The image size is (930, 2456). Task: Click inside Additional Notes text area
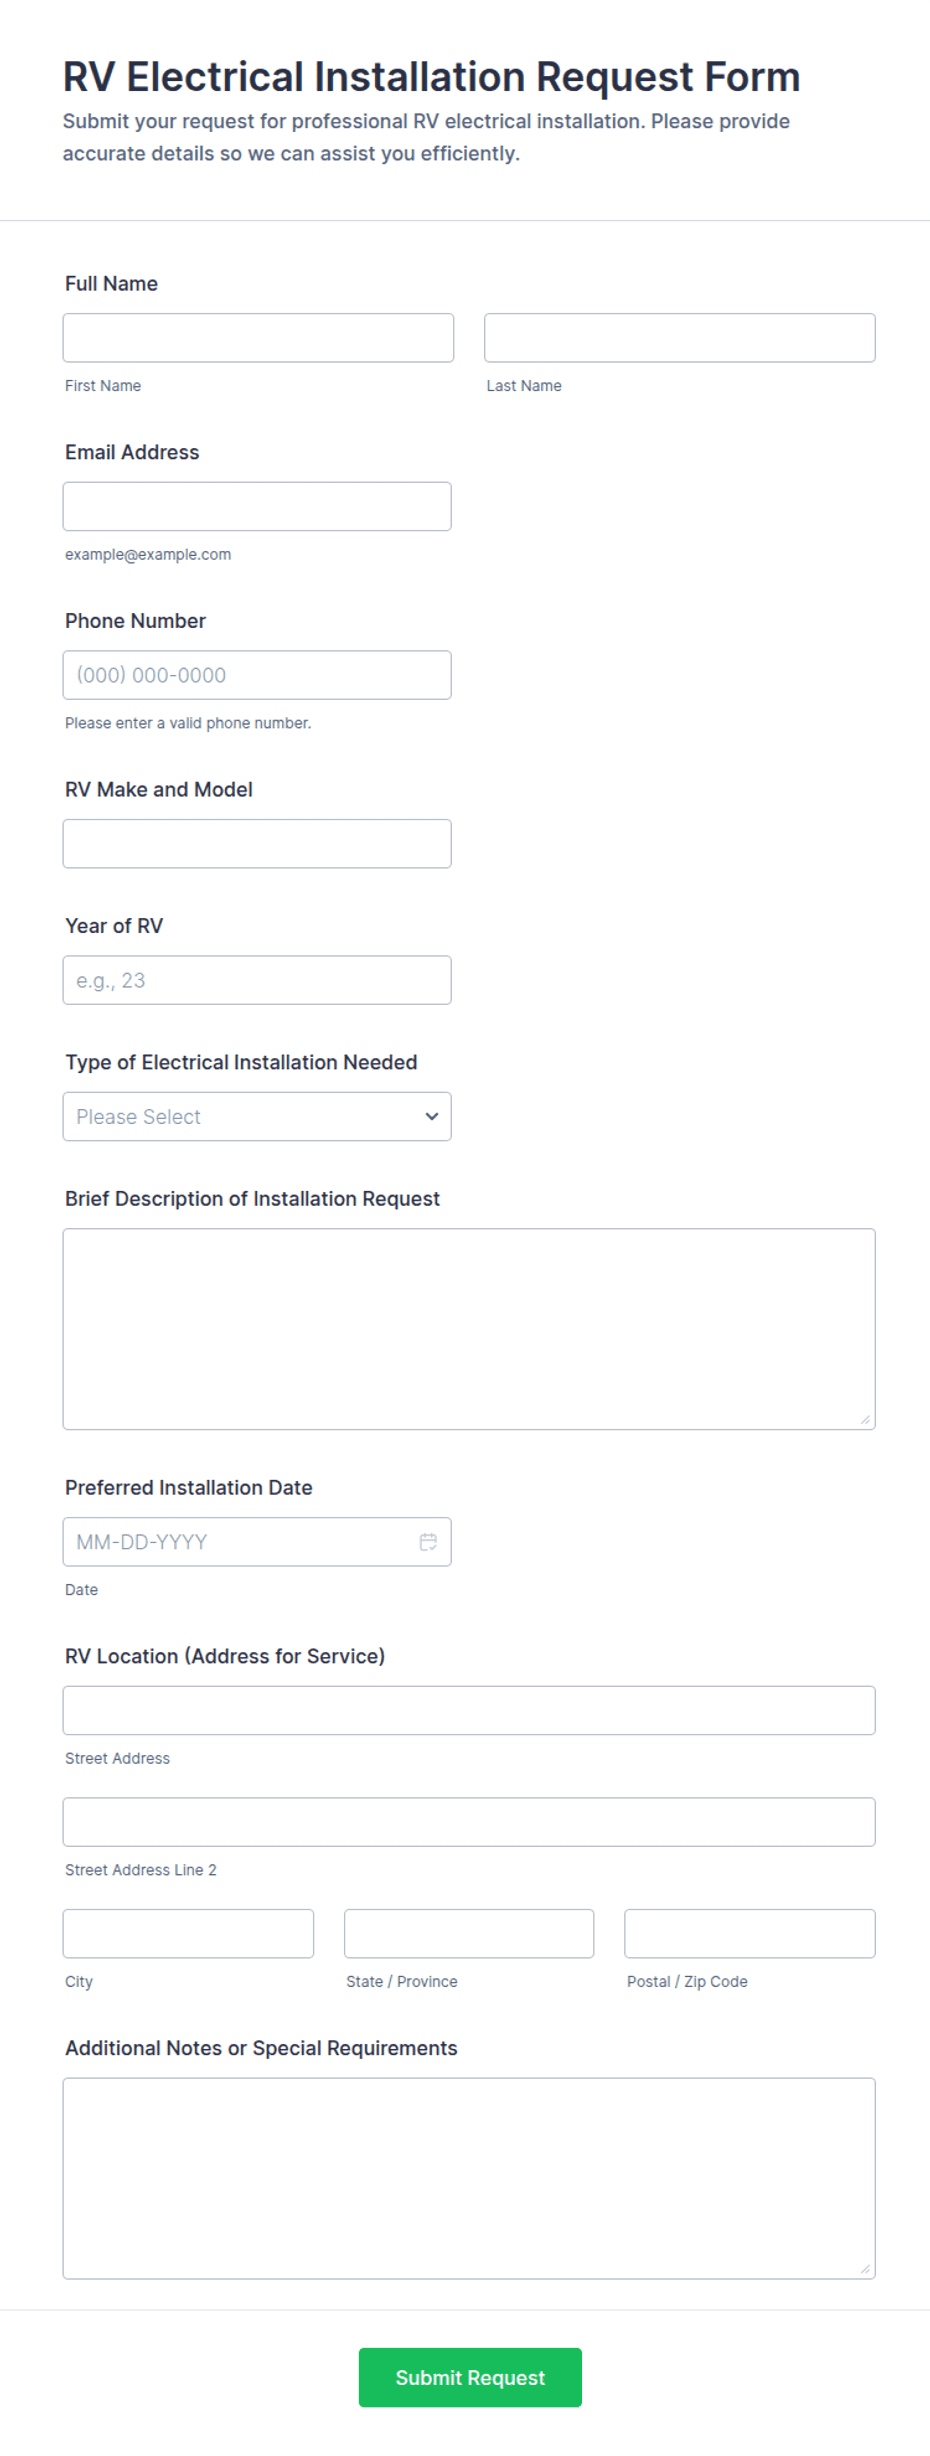pos(469,2178)
